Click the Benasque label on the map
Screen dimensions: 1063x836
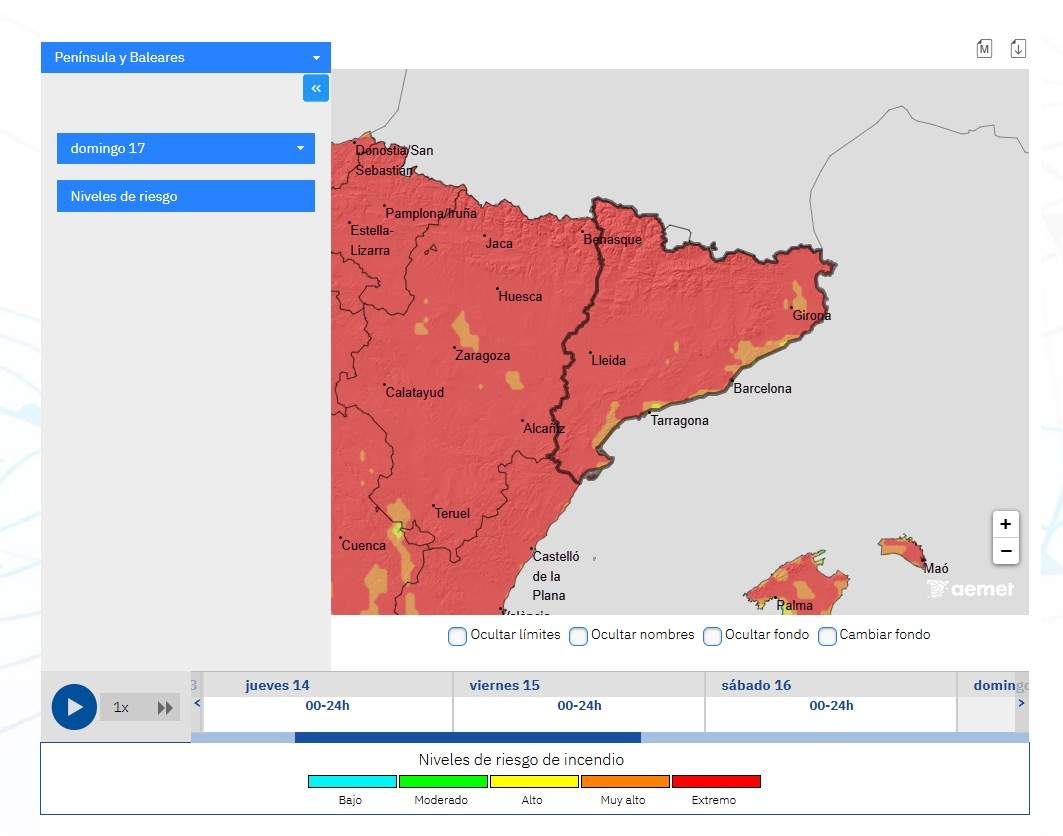pos(612,239)
